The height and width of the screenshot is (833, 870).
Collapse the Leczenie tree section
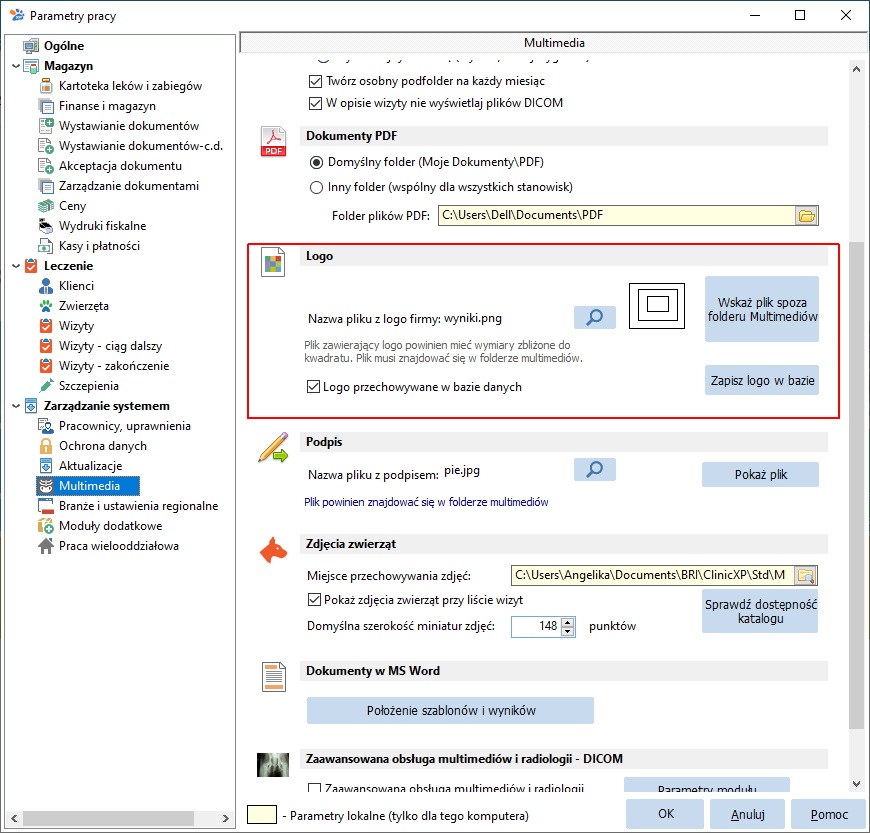tap(16, 266)
